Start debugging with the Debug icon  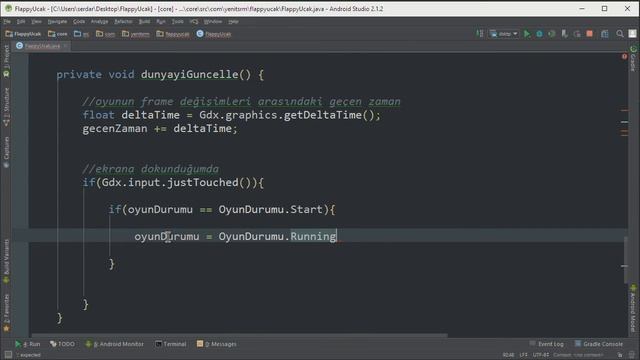pos(539,34)
